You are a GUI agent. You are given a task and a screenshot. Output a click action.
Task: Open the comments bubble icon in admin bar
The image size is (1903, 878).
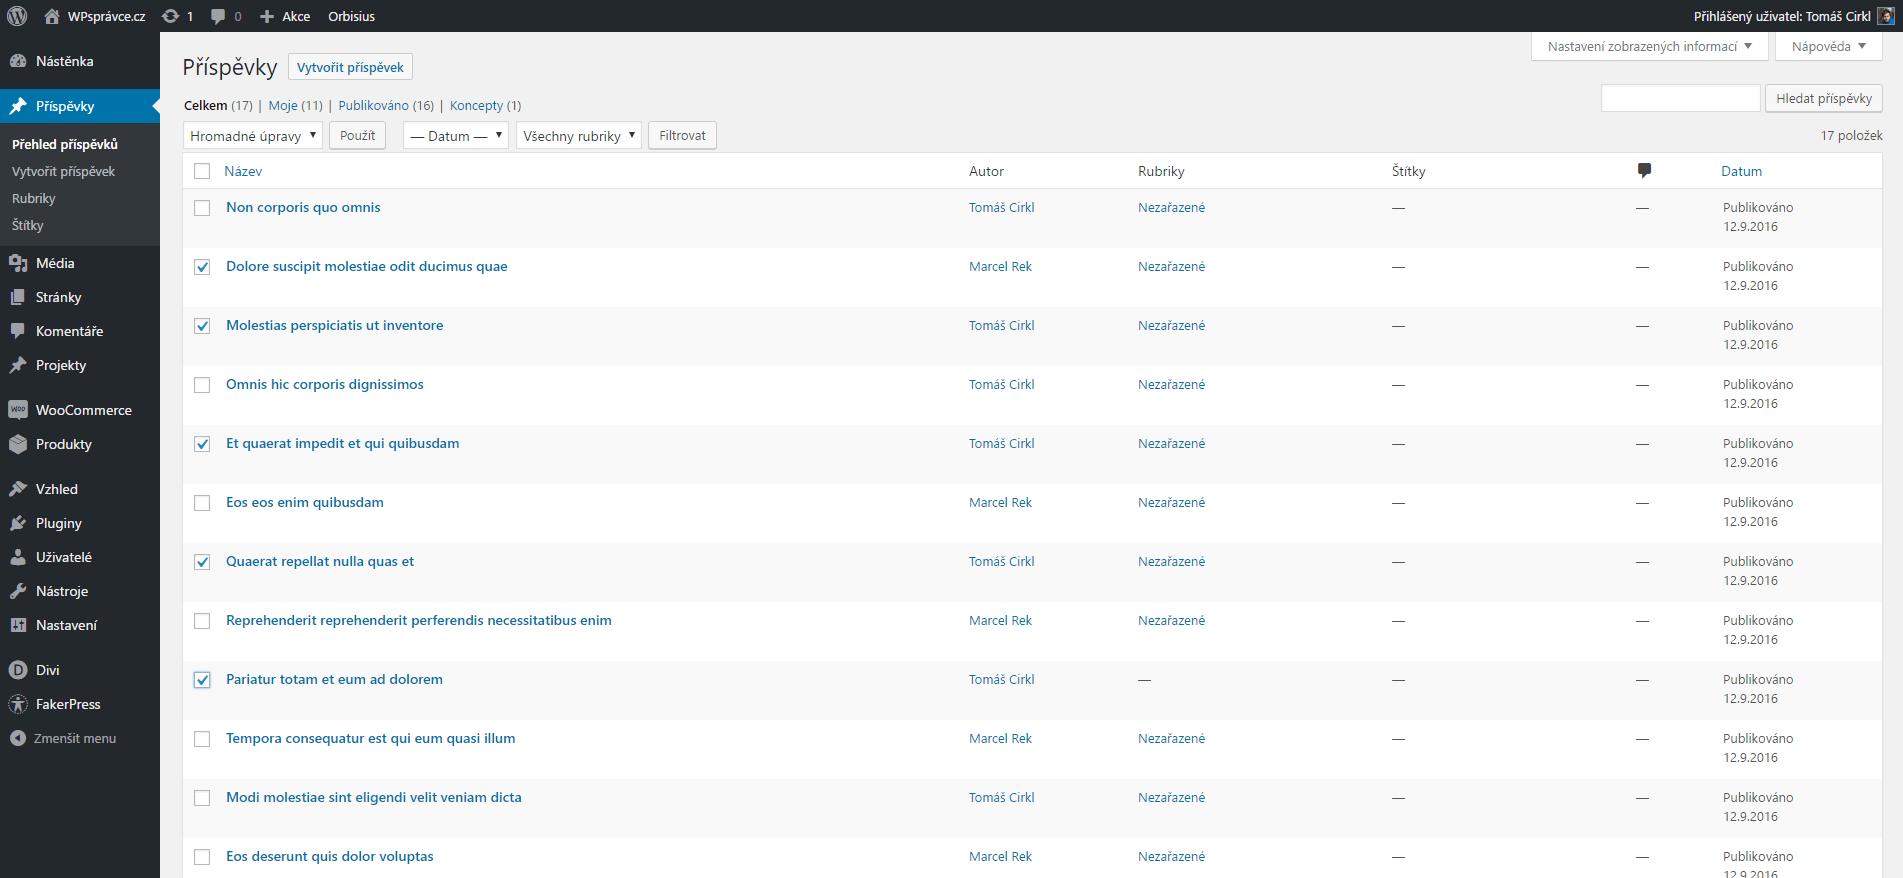[218, 16]
